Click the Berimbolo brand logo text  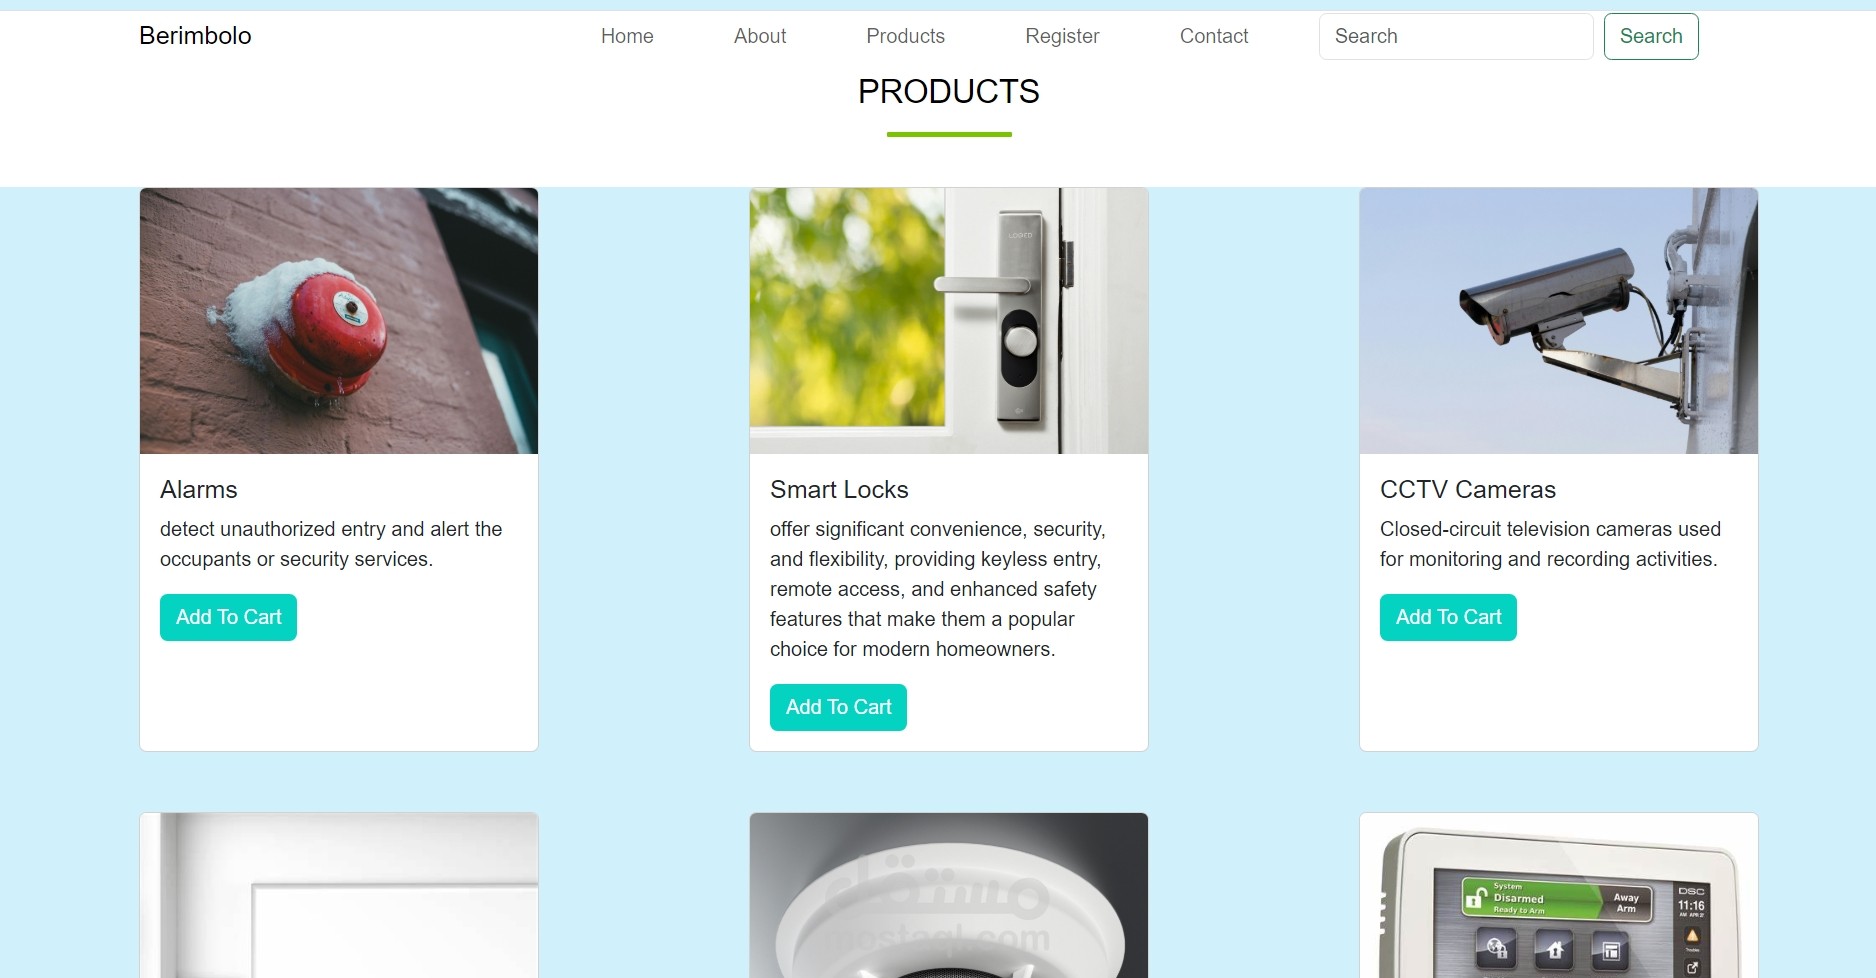point(195,36)
